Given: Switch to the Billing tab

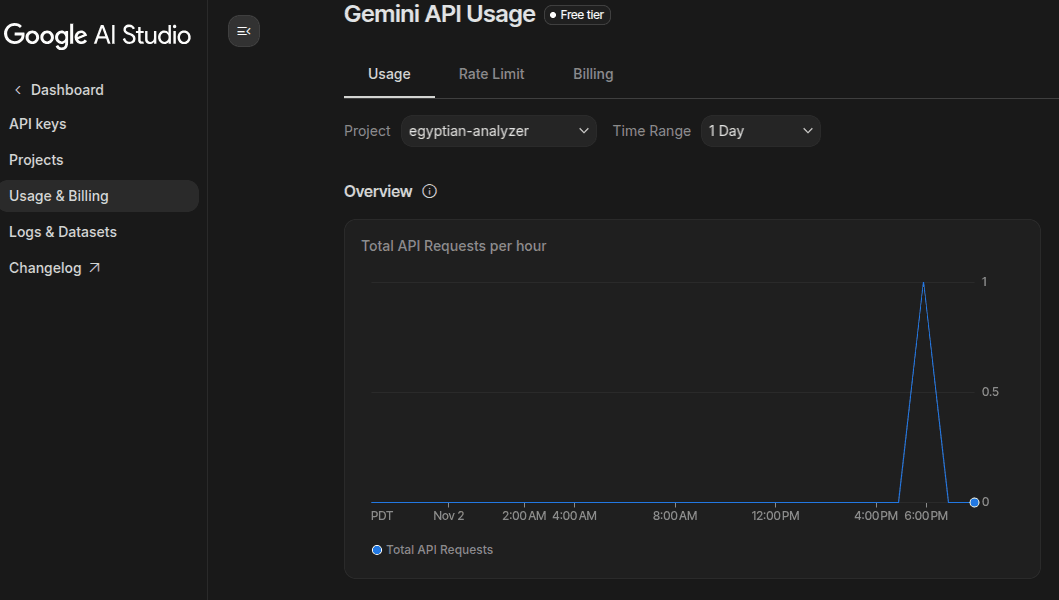Looking at the screenshot, I should (x=593, y=74).
